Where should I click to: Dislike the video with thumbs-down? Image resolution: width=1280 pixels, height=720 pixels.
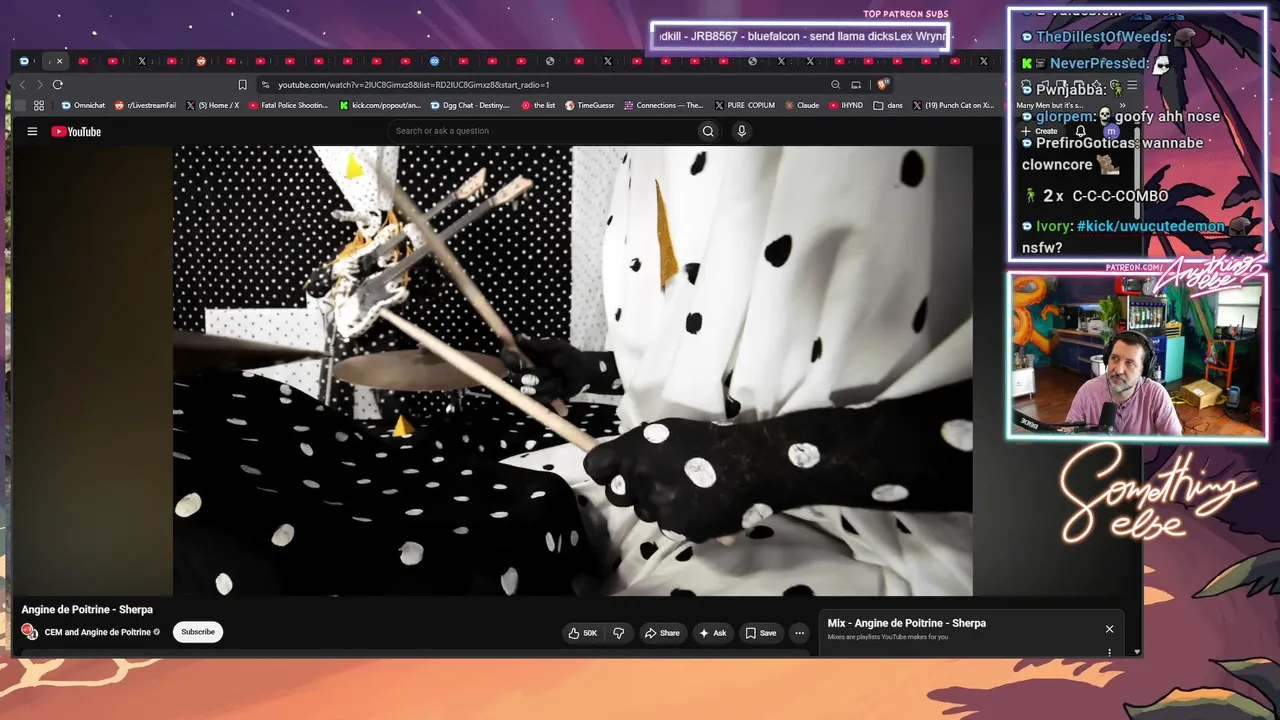pyautogui.click(x=619, y=633)
